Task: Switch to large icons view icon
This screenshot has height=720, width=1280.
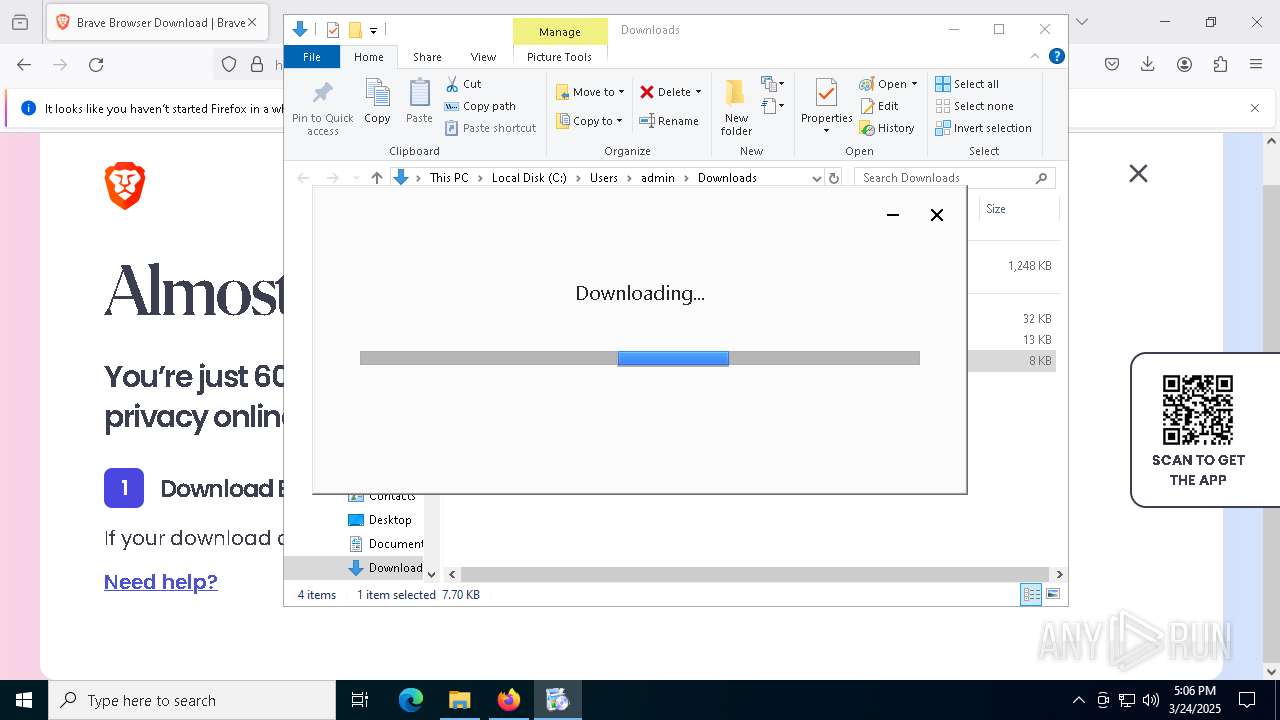Action: click(x=1053, y=595)
